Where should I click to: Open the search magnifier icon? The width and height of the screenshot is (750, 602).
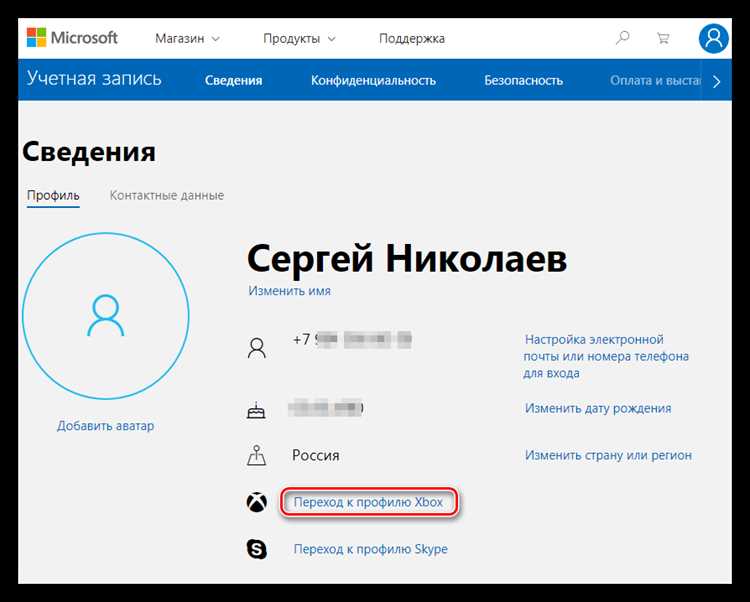[622, 38]
